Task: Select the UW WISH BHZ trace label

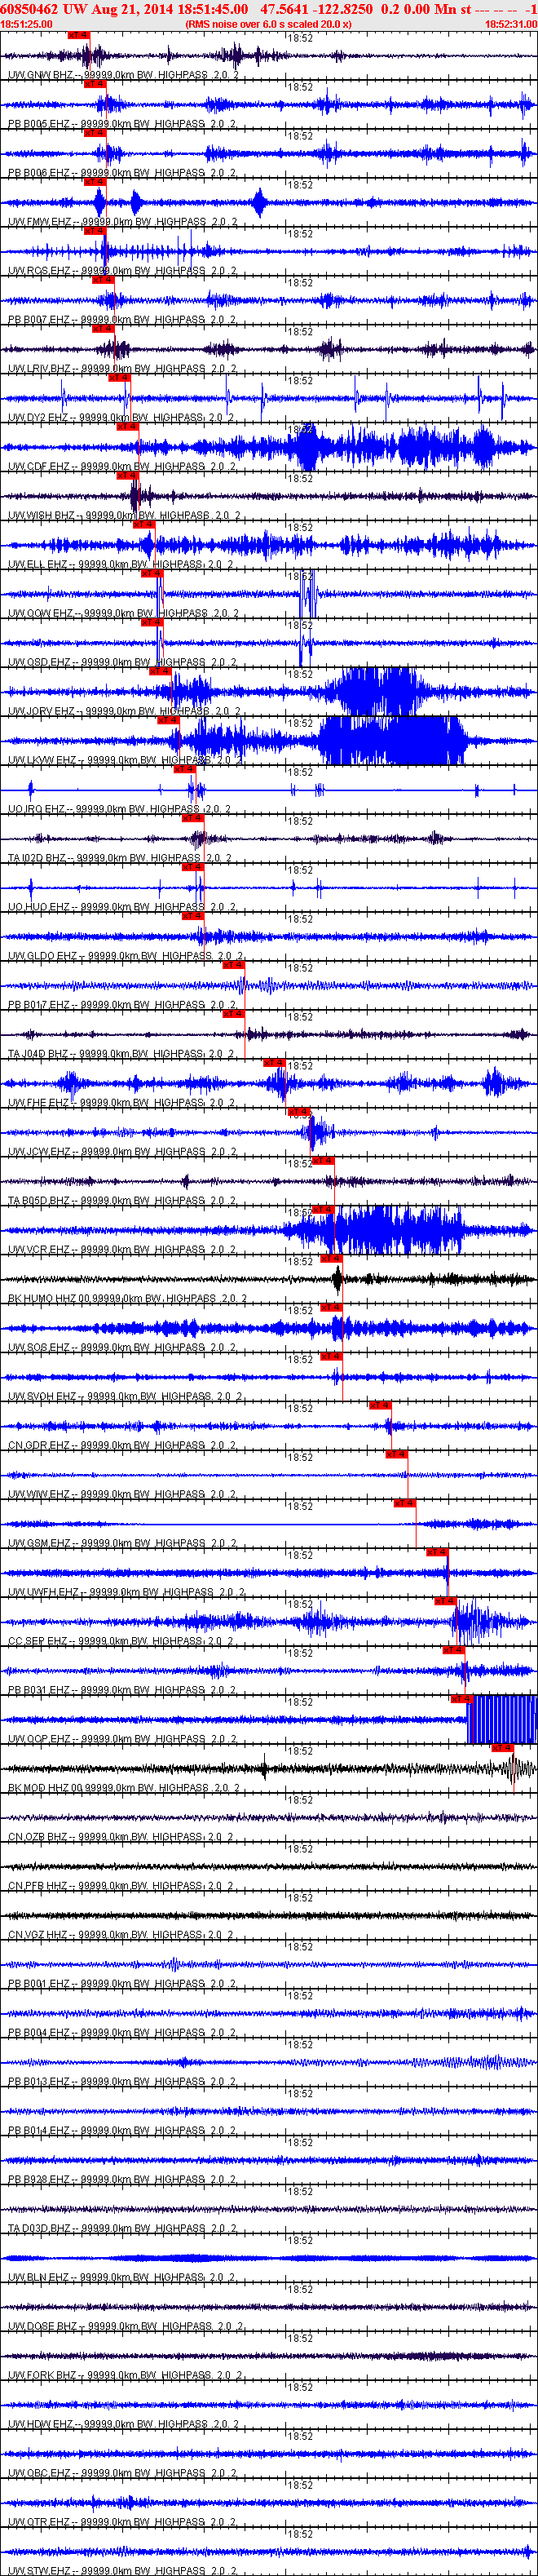Action: pyautogui.click(x=125, y=516)
